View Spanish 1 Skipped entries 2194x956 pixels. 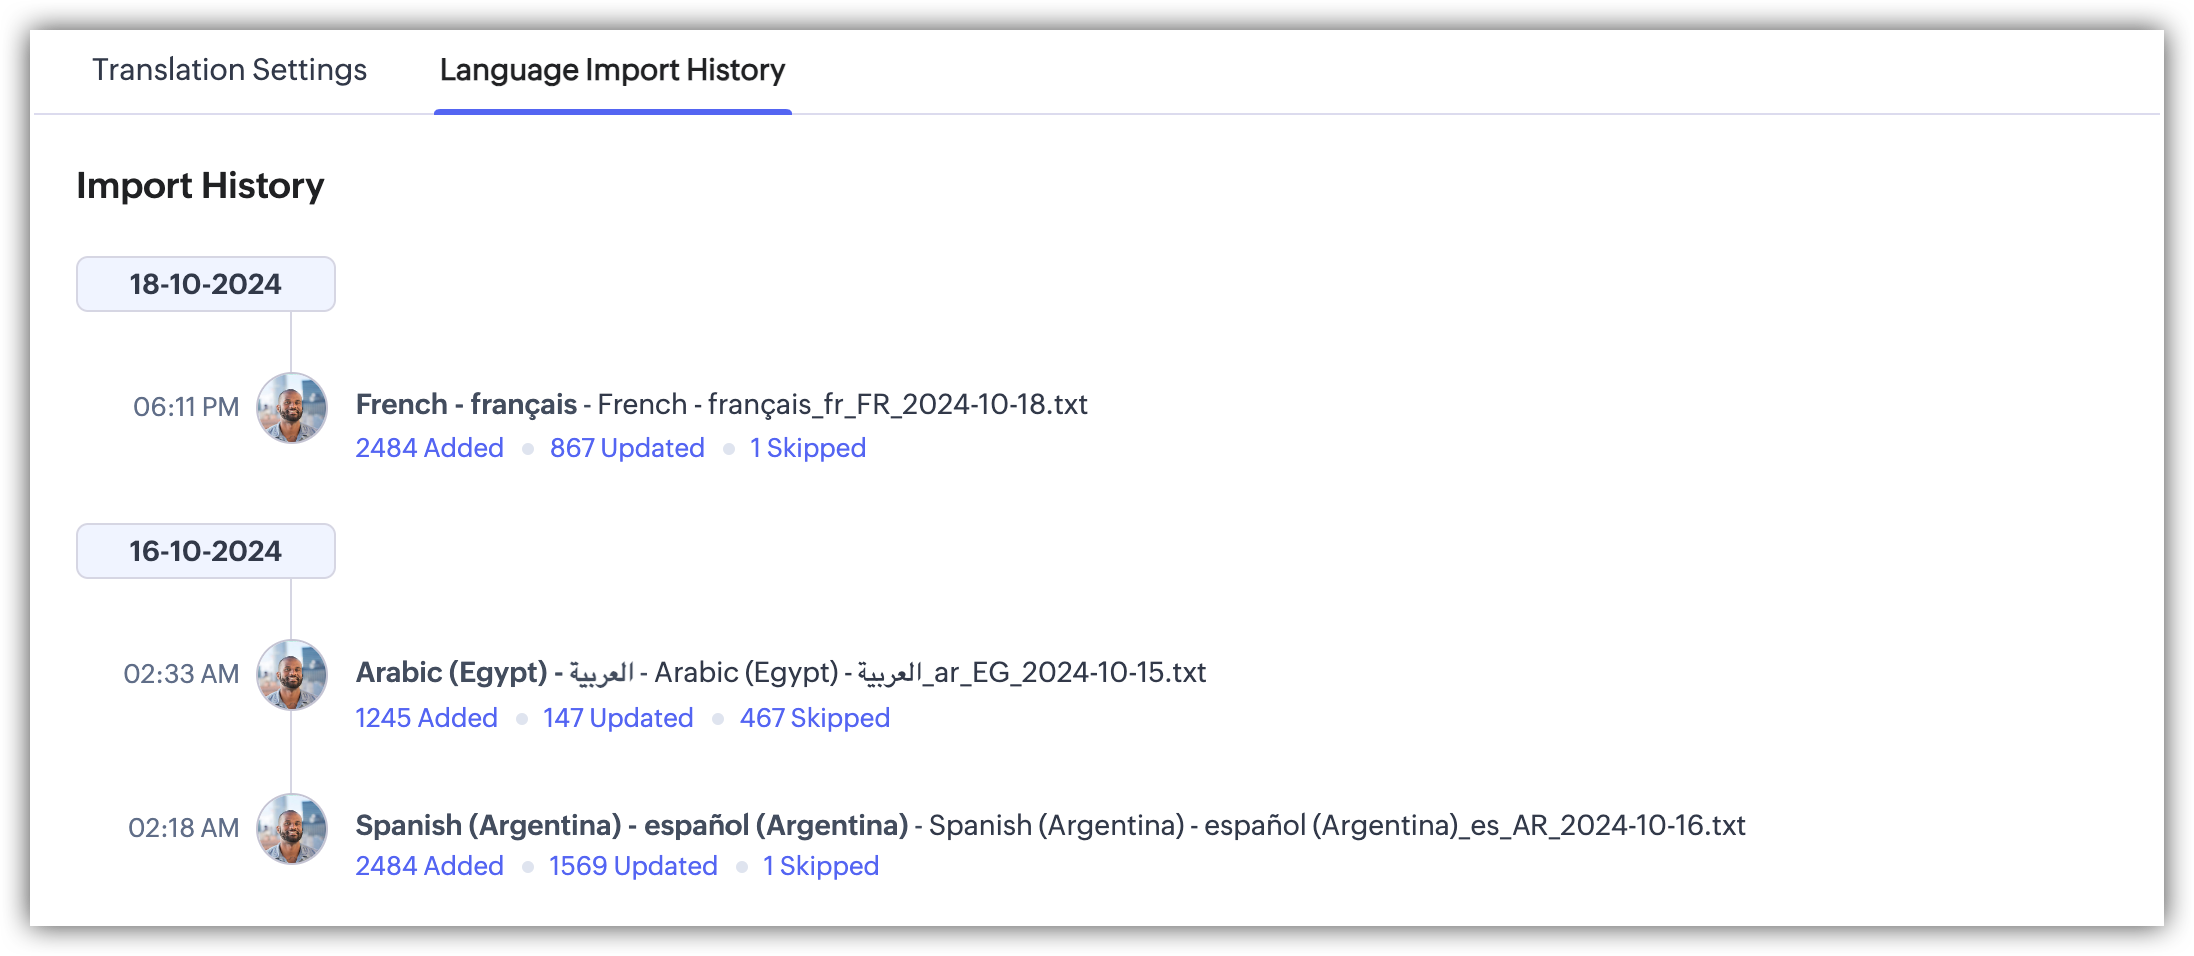click(x=820, y=866)
